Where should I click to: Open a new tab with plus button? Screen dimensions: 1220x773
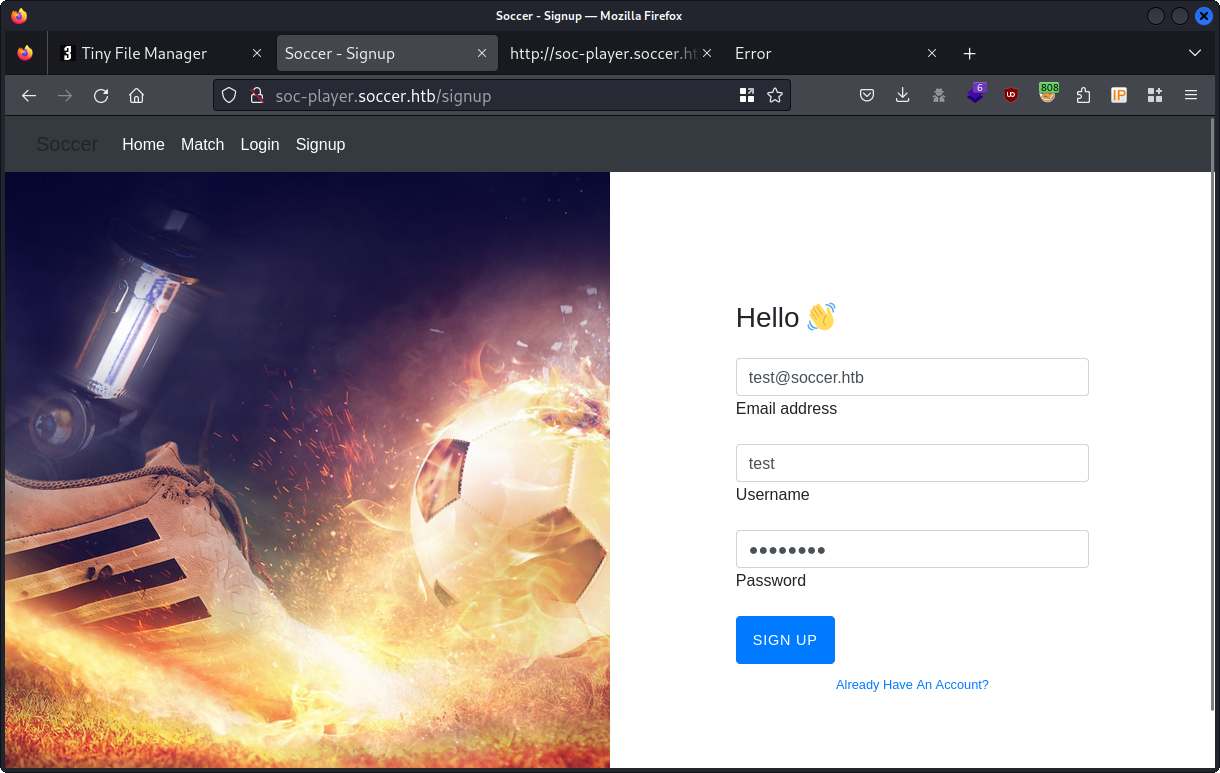point(969,54)
